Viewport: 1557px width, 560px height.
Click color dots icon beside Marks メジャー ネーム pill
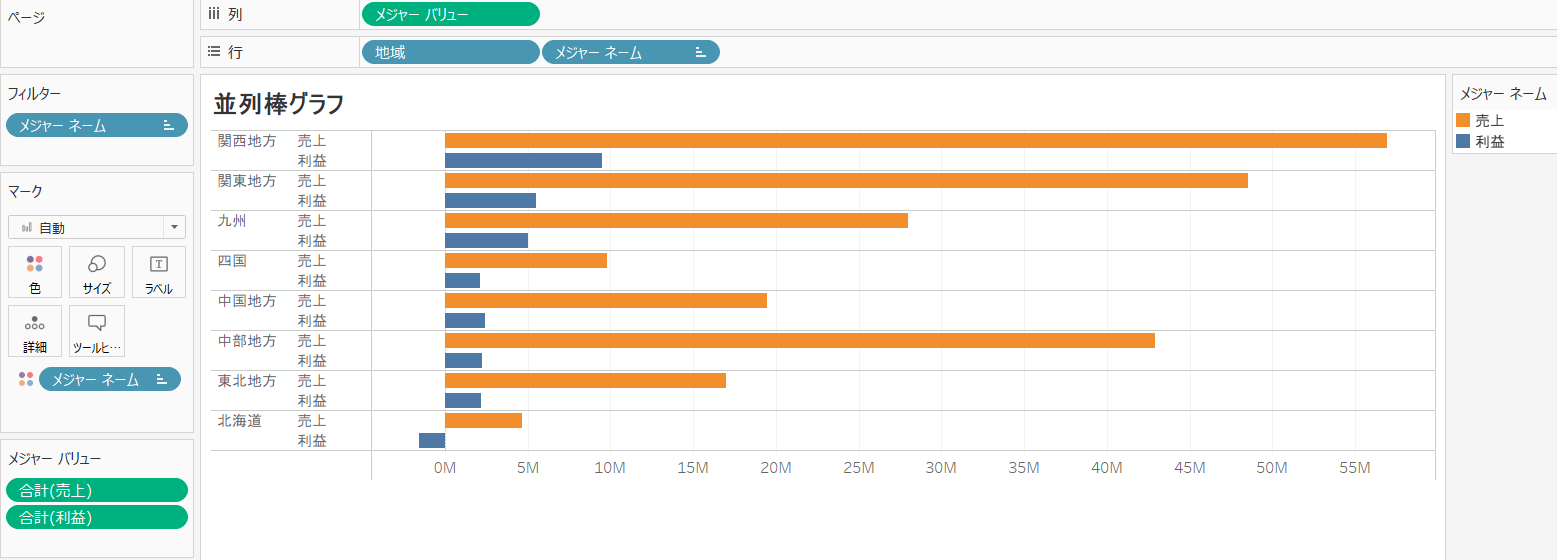(26, 379)
